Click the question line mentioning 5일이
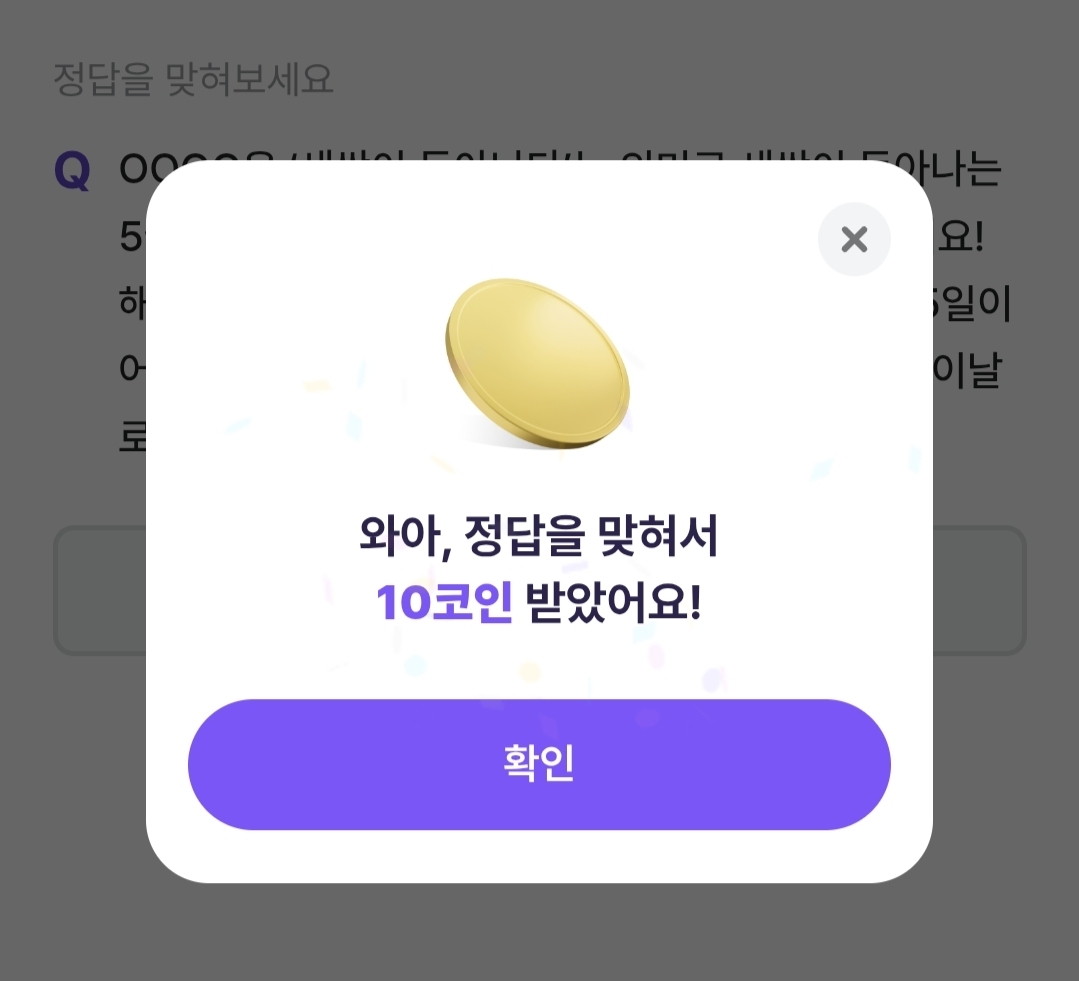Screen dimensions: 1079x981 click(985, 303)
